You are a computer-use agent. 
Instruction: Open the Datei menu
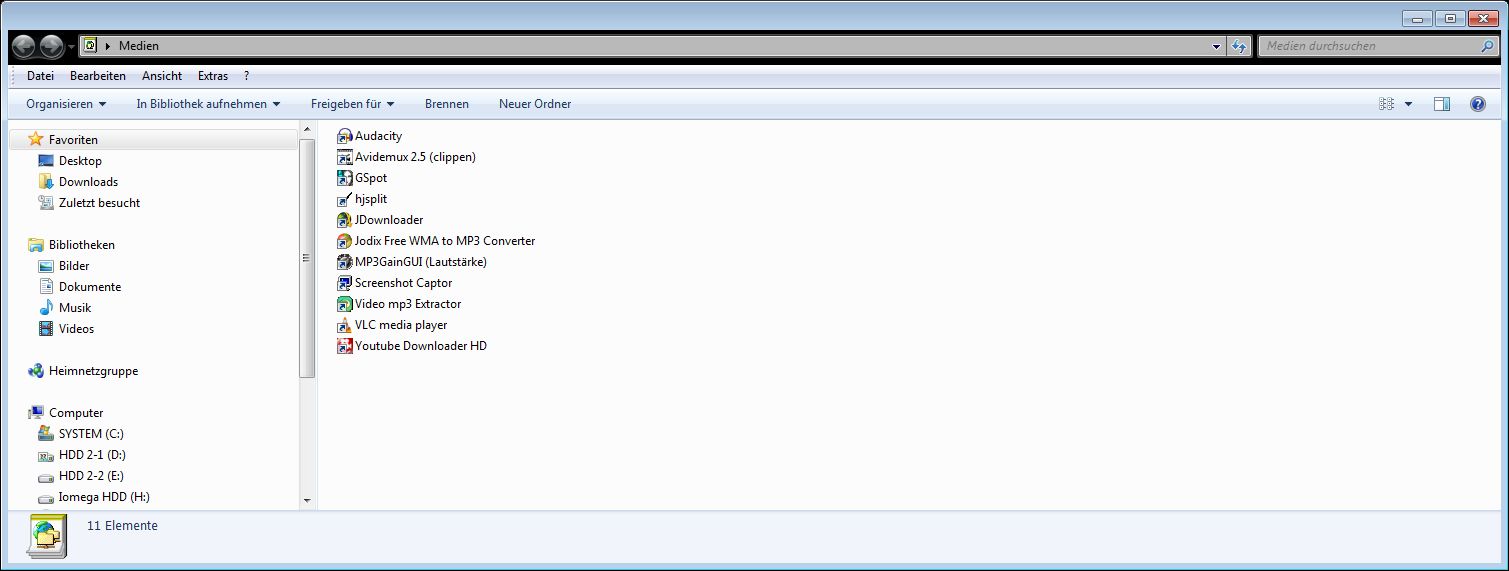click(x=41, y=76)
